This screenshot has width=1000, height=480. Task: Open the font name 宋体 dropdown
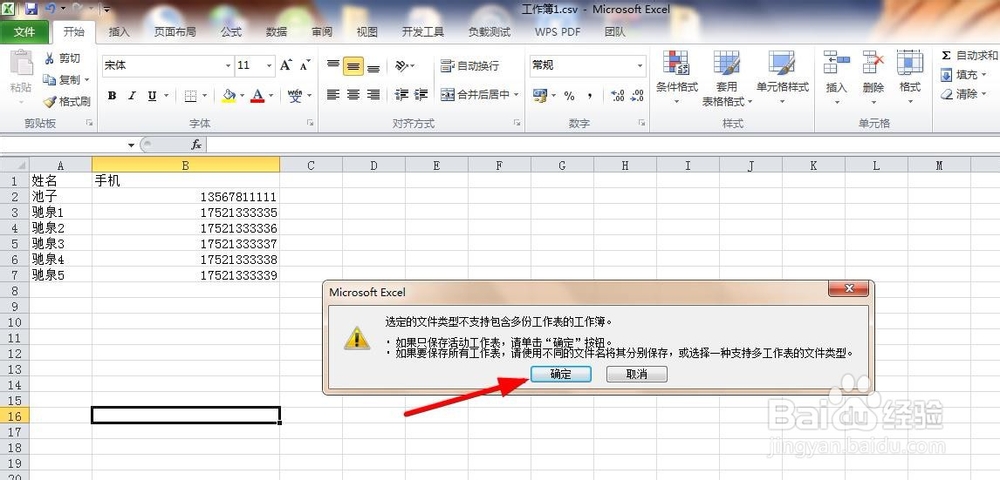[x=228, y=66]
